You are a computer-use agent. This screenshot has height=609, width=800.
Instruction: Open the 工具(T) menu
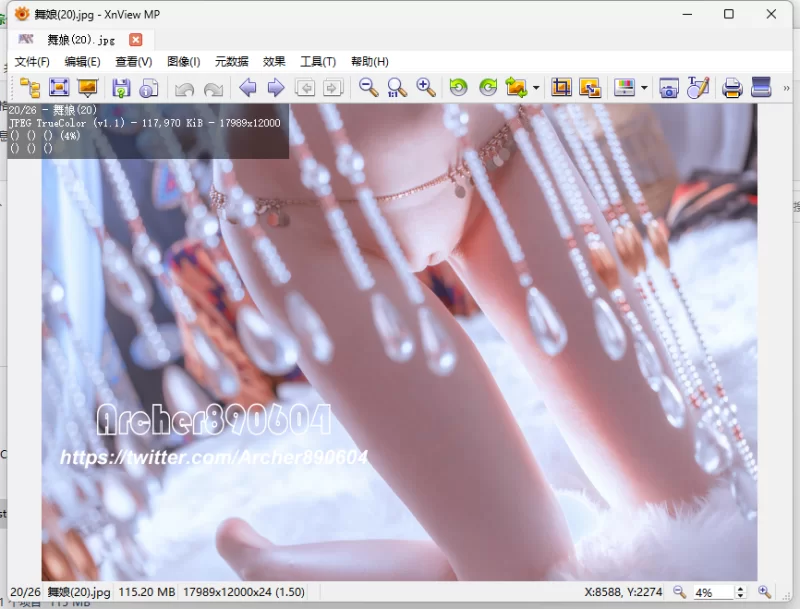pos(318,62)
